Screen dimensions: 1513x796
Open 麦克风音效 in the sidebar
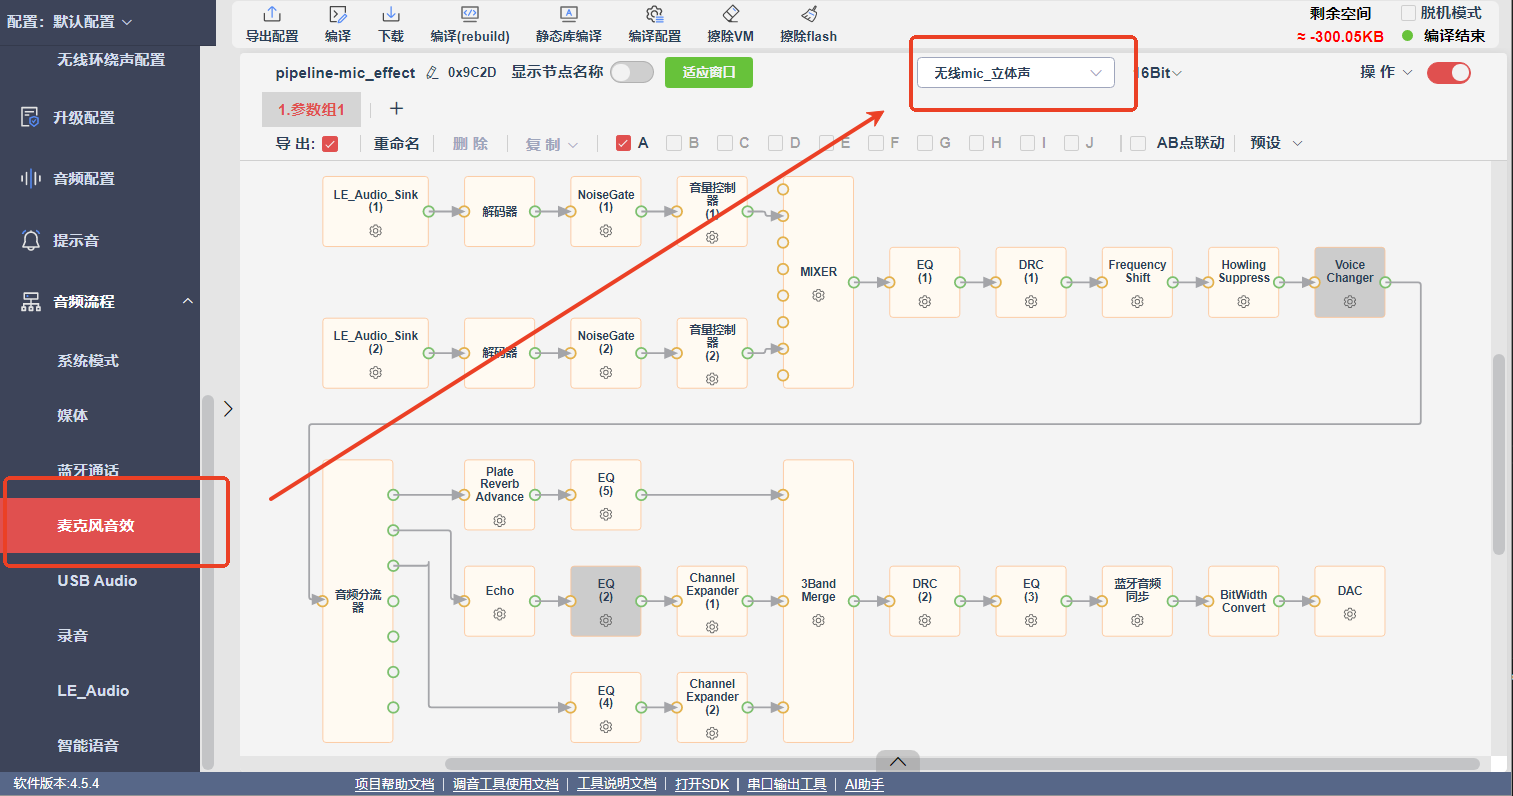click(100, 525)
